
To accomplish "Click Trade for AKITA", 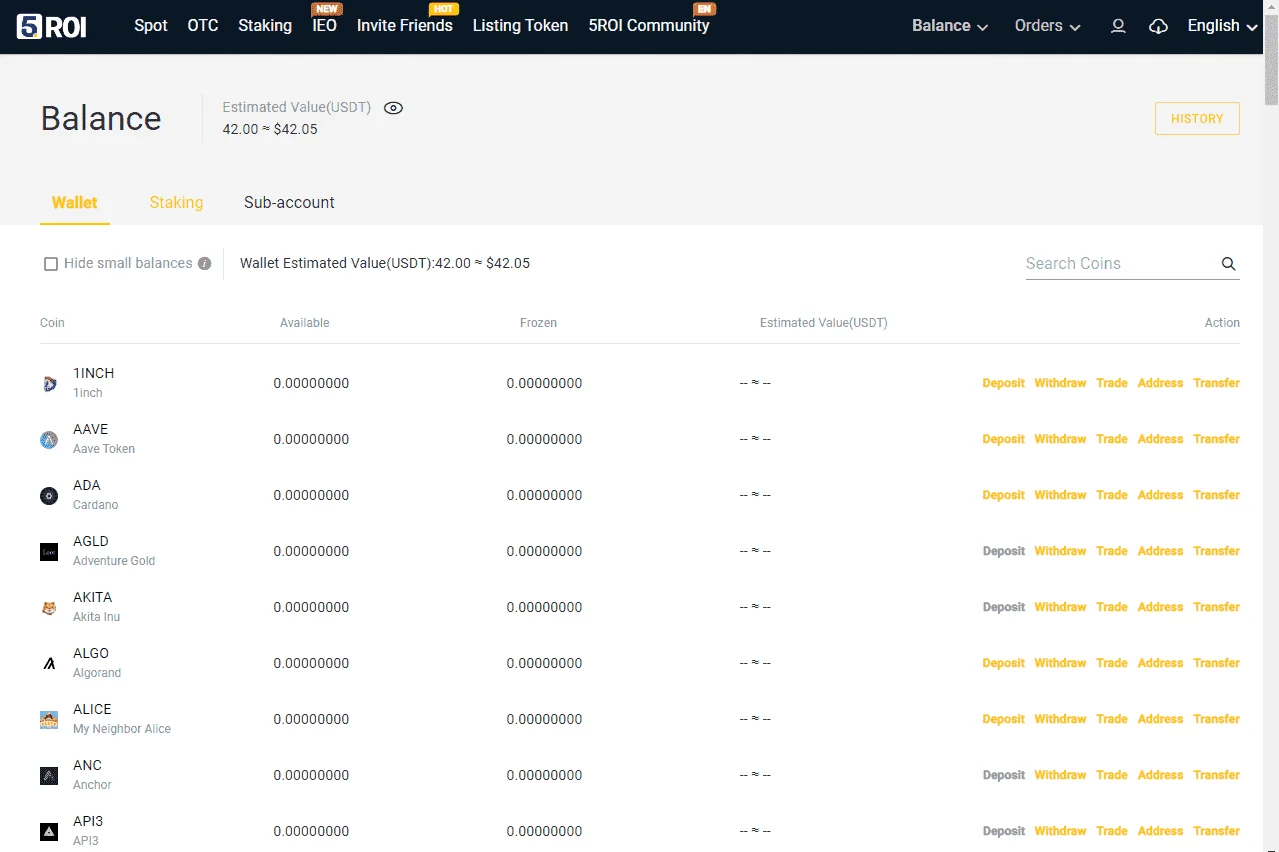I will (x=1112, y=607).
